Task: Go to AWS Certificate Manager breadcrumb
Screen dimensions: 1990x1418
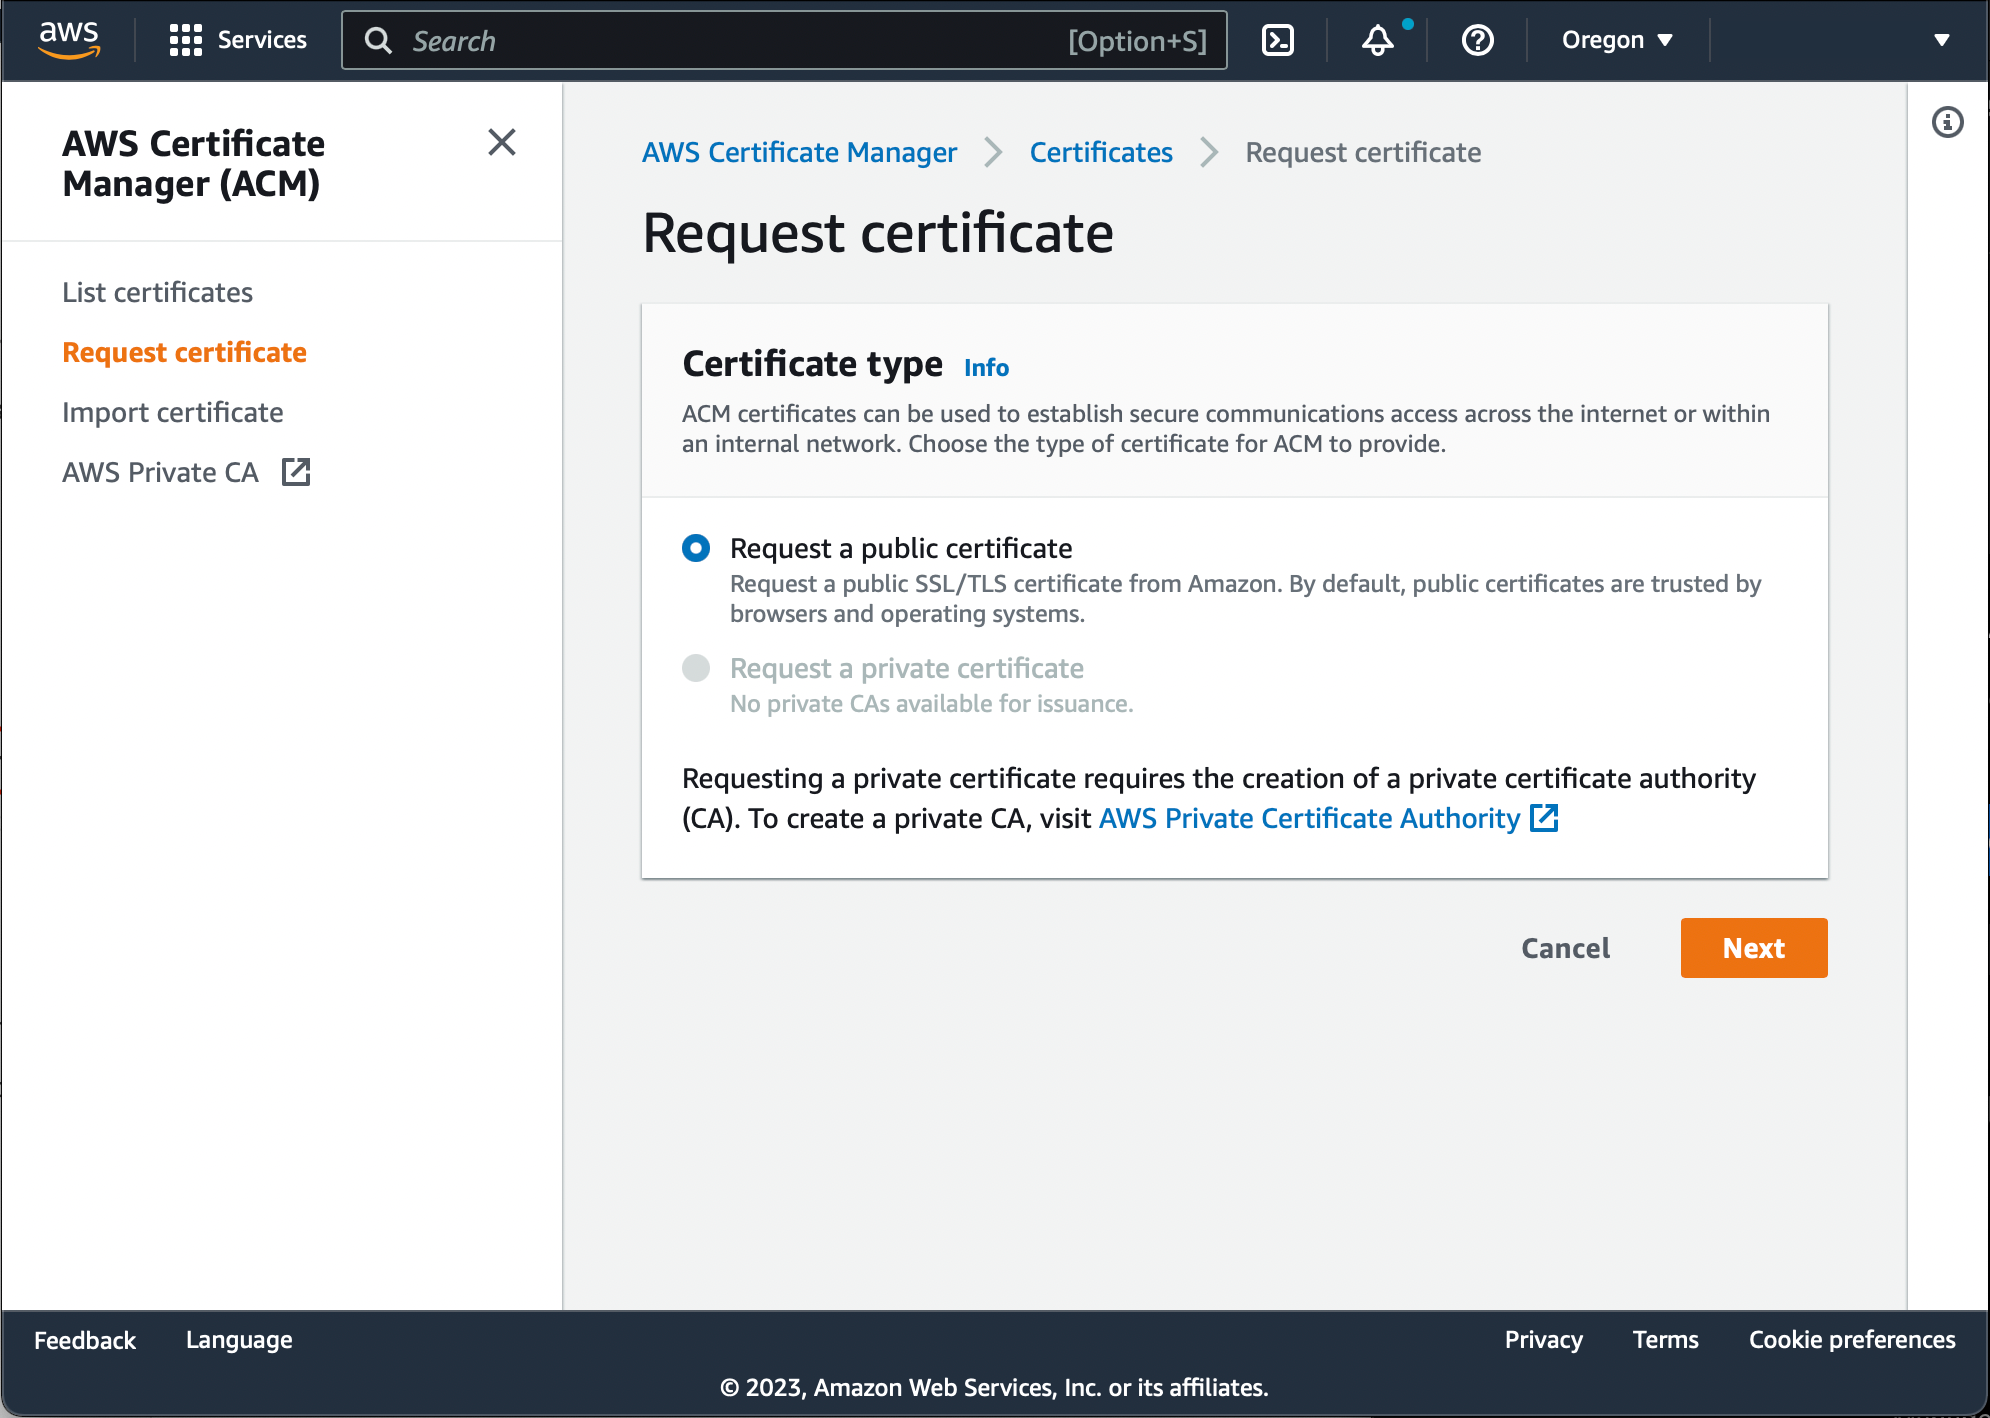Action: (x=799, y=152)
